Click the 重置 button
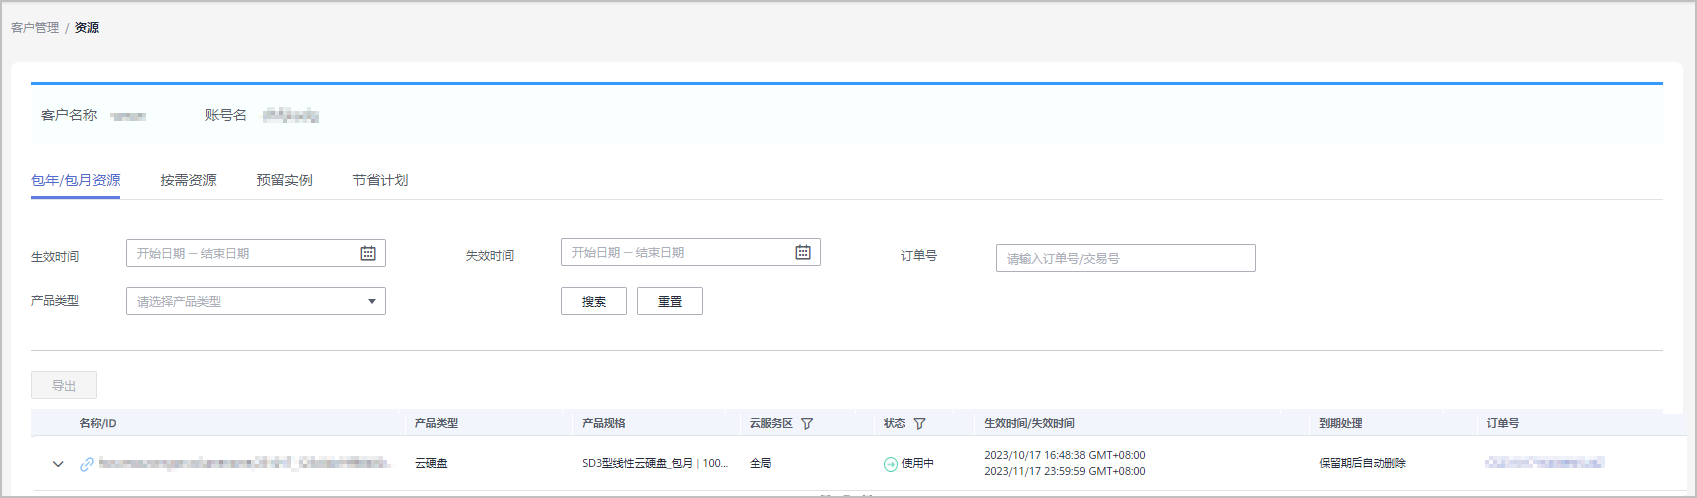 click(x=670, y=301)
